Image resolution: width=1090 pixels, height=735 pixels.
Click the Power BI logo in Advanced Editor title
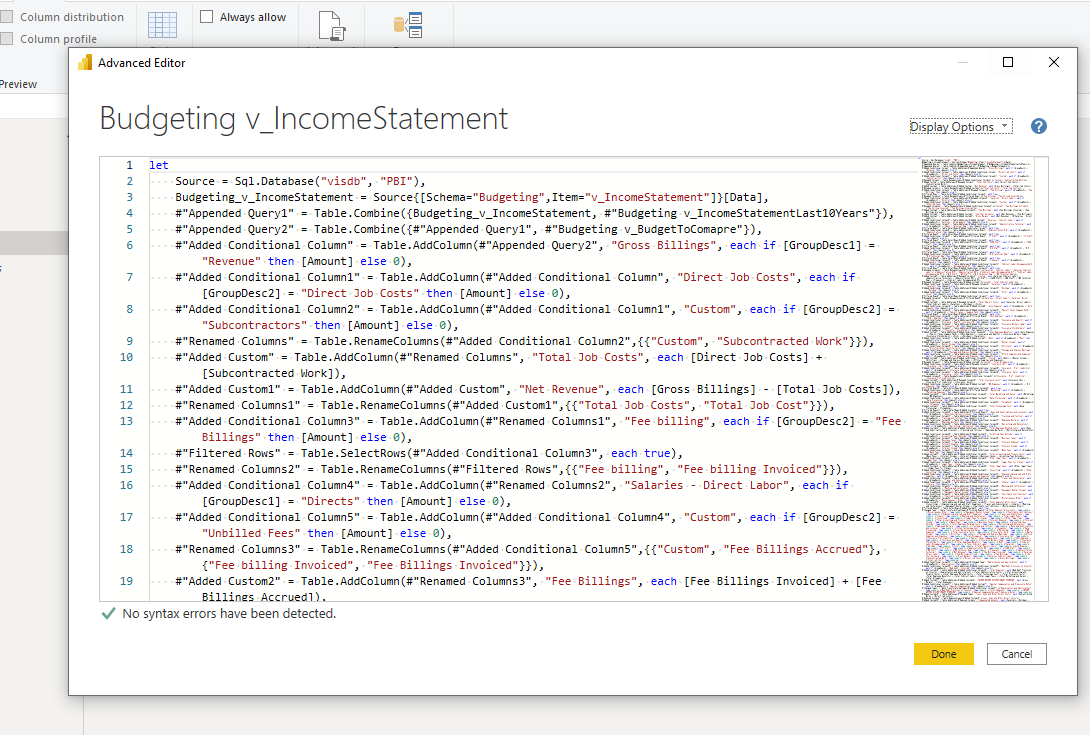pyautogui.click(x=85, y=63)
